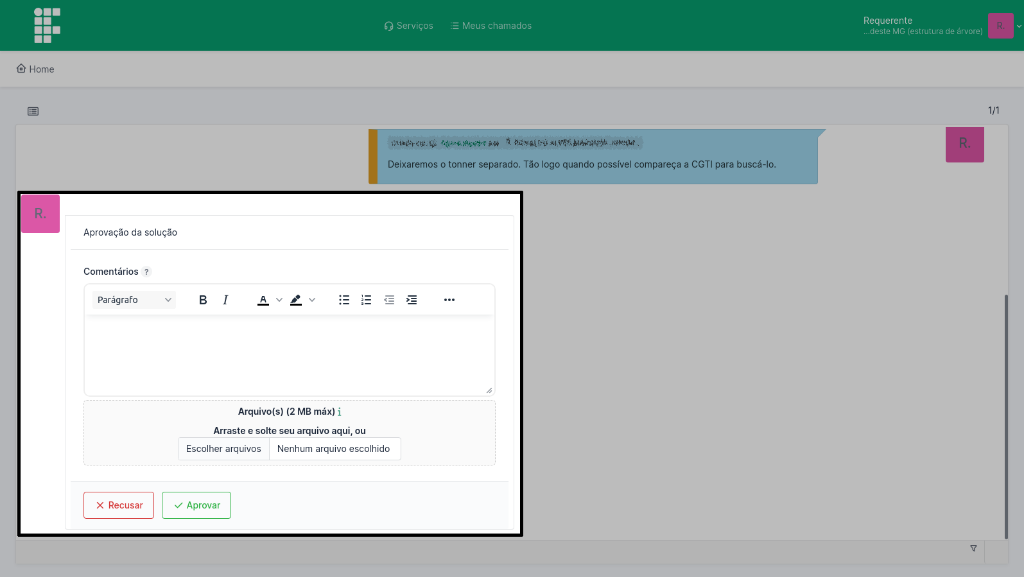Decrease indent of the paragraph
The height and width of the screenshot is (577, 1024).
(389, 300)
